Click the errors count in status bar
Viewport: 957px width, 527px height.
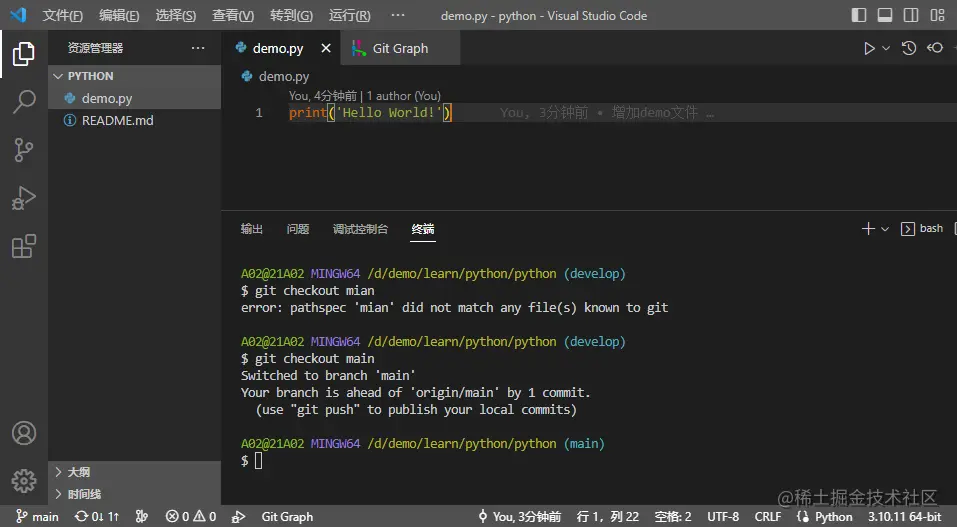click(178, 517)
